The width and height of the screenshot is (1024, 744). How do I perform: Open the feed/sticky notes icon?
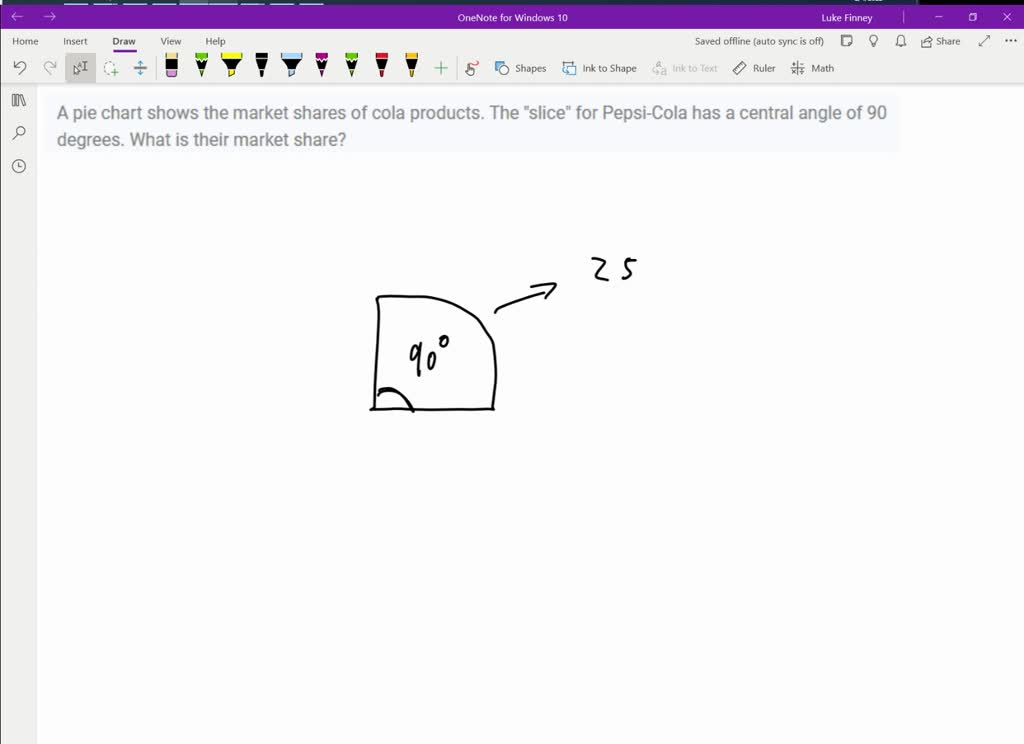pyautogui.click(x=846, y=41)
